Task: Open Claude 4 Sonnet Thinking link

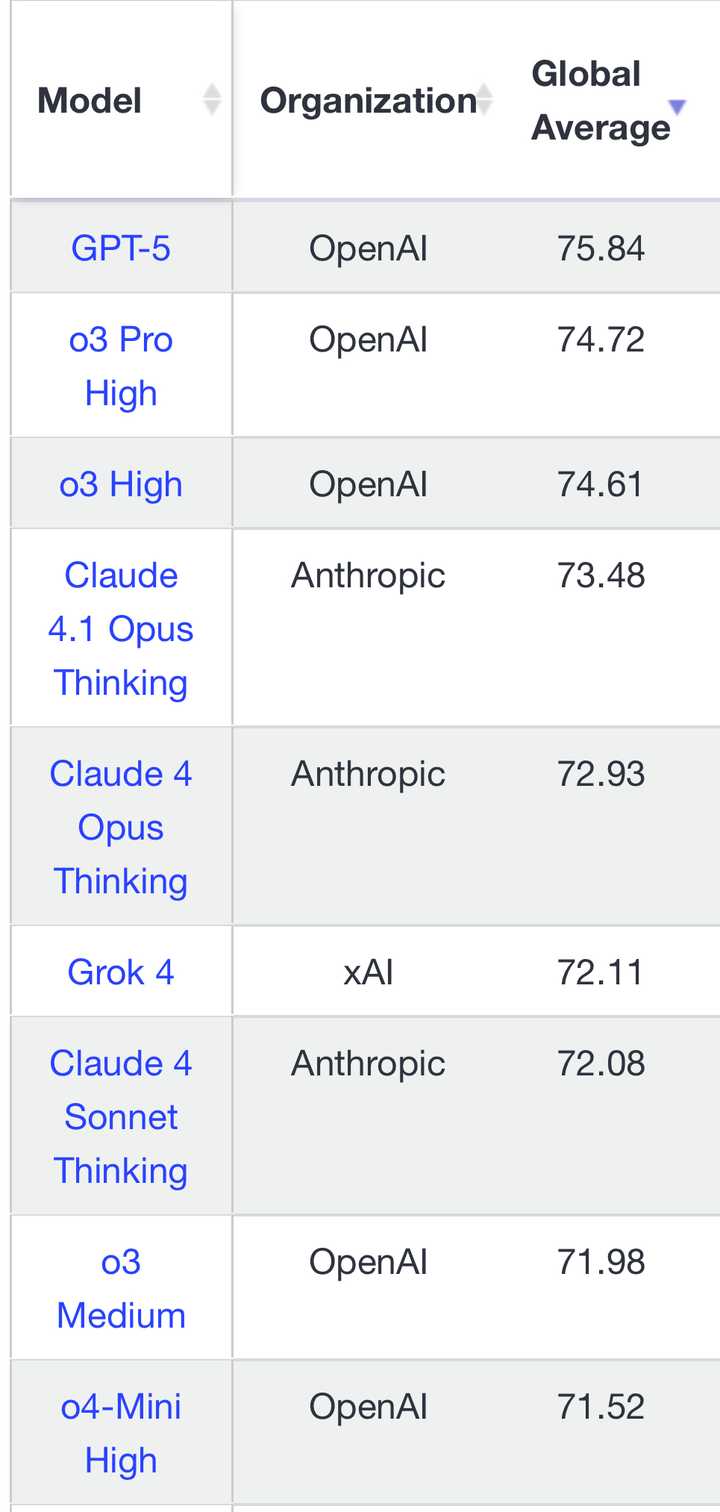Action: click(121, 1117)
